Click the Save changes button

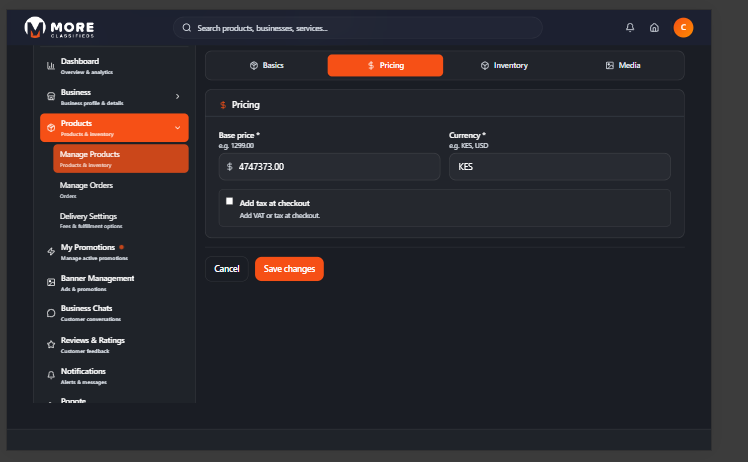tap(289, 269)
